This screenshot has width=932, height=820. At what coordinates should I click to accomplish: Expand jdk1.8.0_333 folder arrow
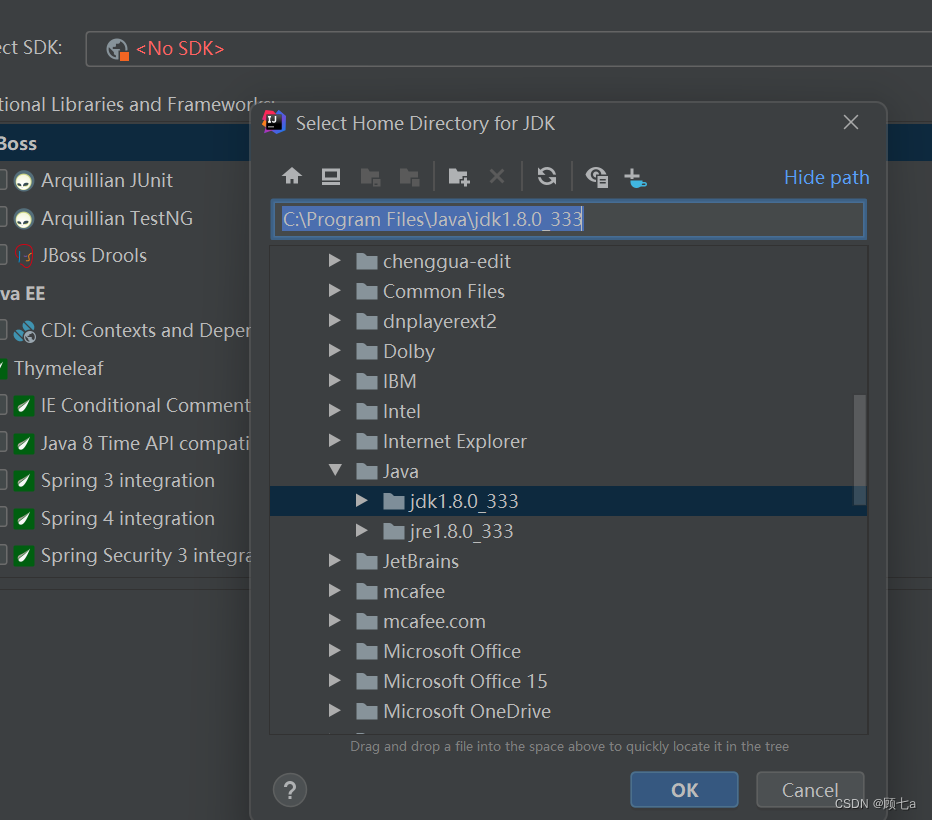click(x=361, y=500)
